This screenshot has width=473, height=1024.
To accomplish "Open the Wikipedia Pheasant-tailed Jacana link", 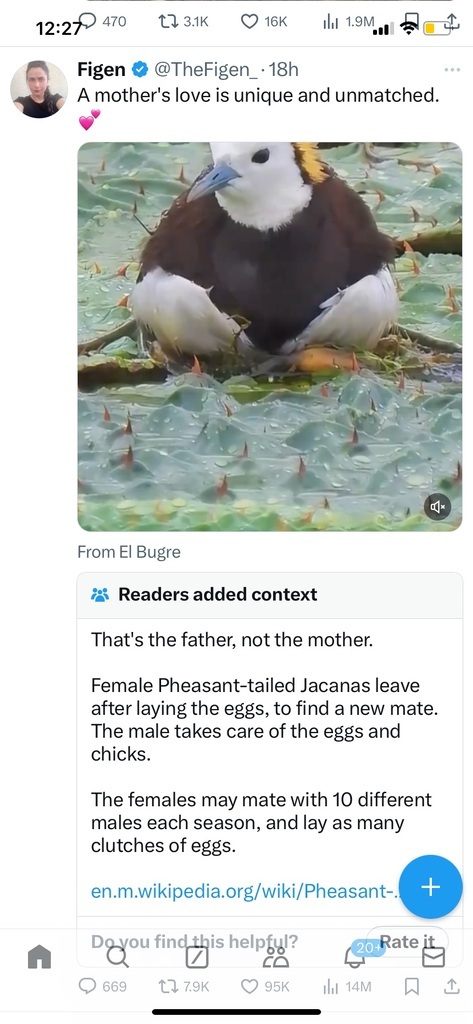I will pyautogui.click(x=246, y=891).
